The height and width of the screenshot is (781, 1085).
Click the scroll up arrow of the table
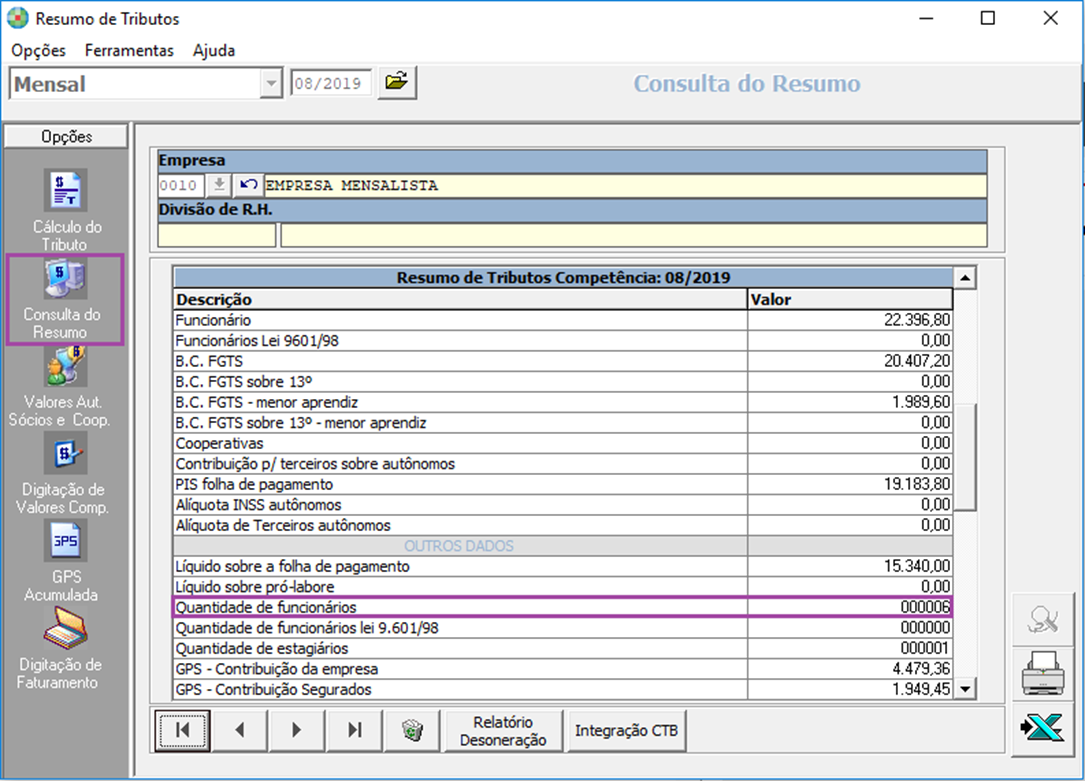965,278
